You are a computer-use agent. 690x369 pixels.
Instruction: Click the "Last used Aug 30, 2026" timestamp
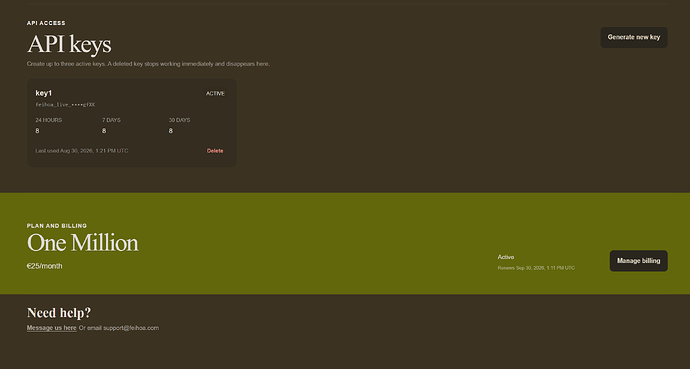(82, 151)
